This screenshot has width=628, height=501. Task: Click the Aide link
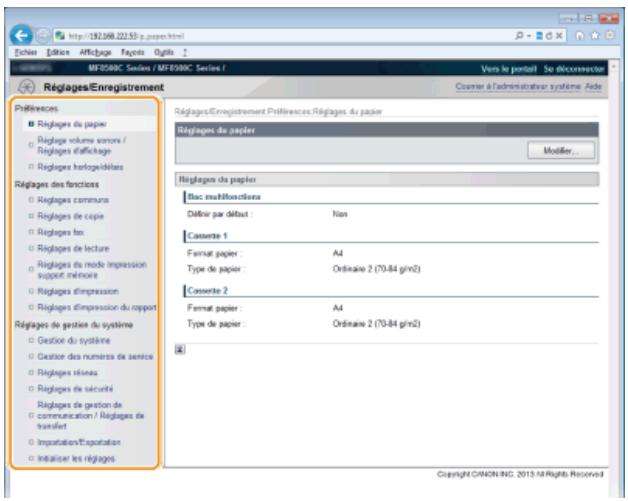pos(593,87)
